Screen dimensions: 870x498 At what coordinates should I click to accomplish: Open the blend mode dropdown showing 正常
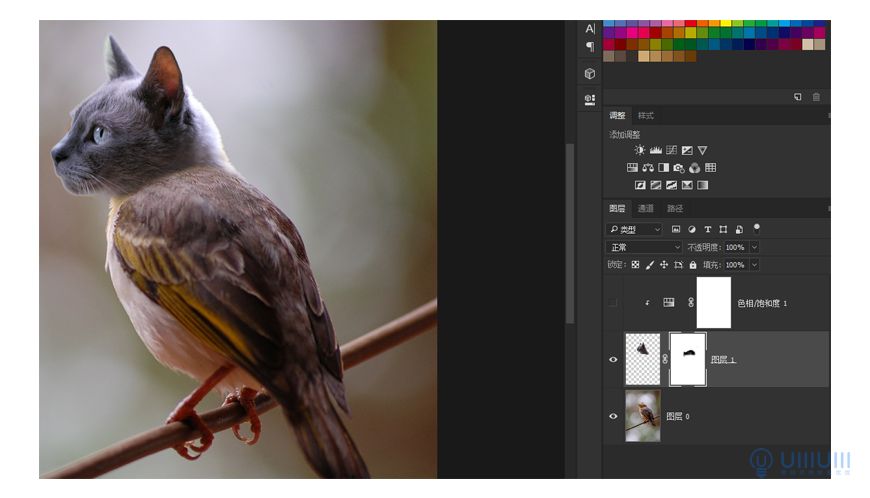tap(645, 247)
